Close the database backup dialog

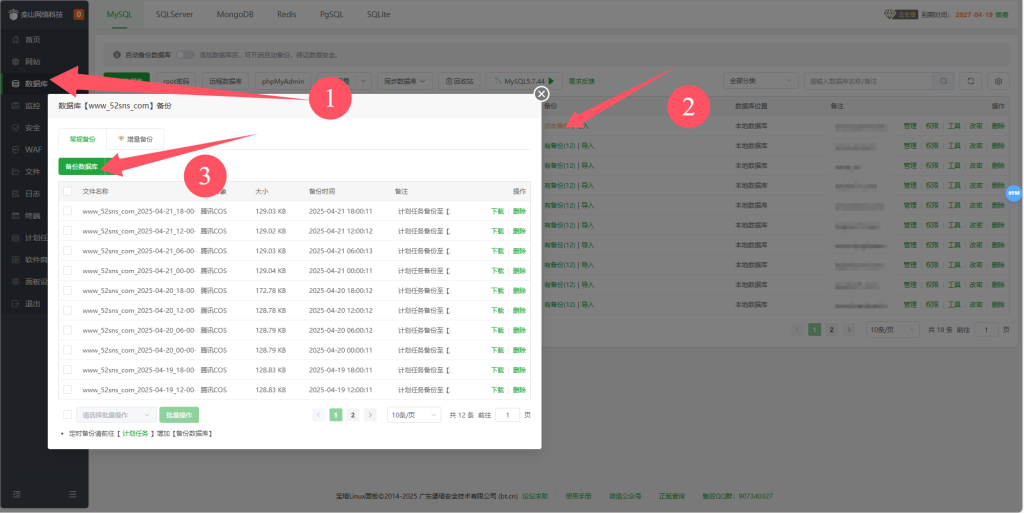pyautogui.click(x=541, y=93)
